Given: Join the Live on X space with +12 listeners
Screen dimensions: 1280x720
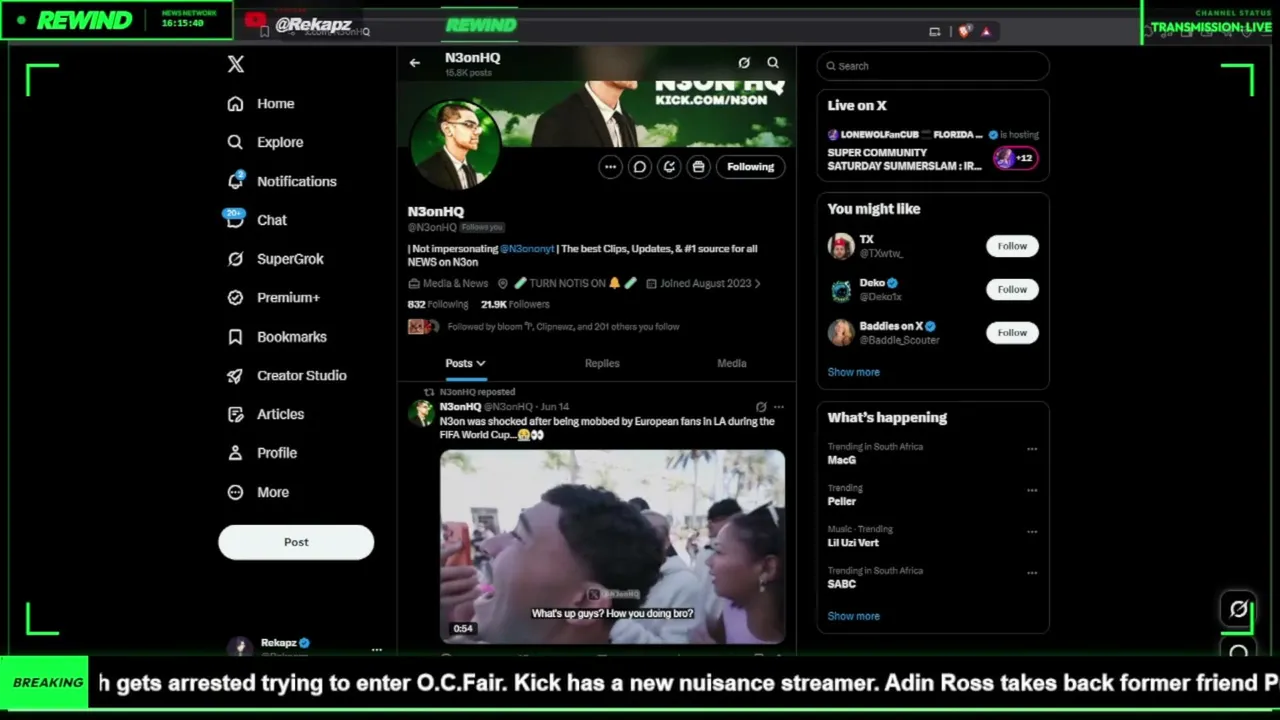Looking at the screenshot, I should point(1015,158).
